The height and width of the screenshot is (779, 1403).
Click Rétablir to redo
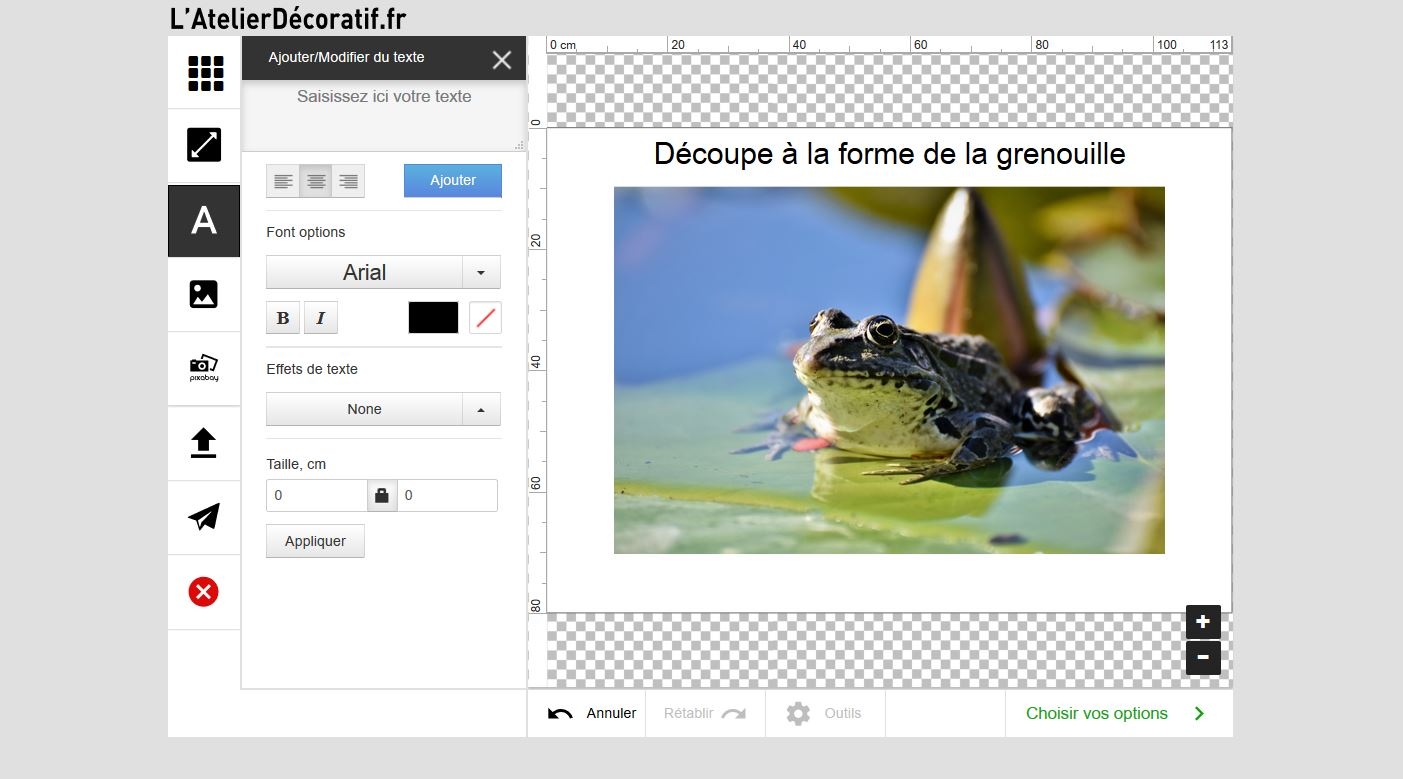coord(705,714)
